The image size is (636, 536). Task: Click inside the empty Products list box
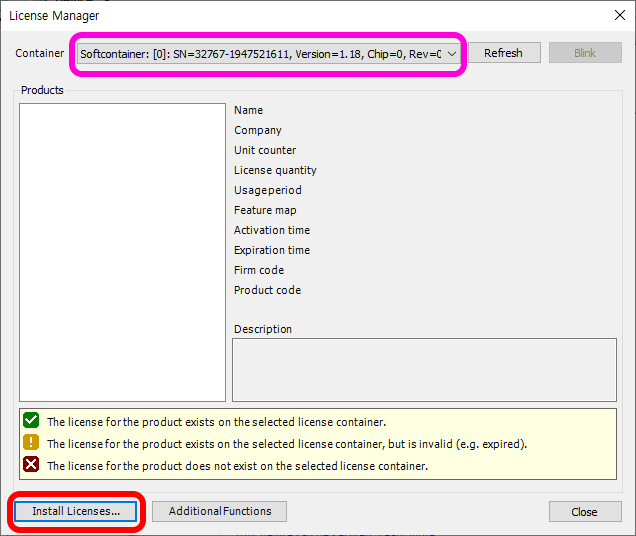(x=122, y=250)
